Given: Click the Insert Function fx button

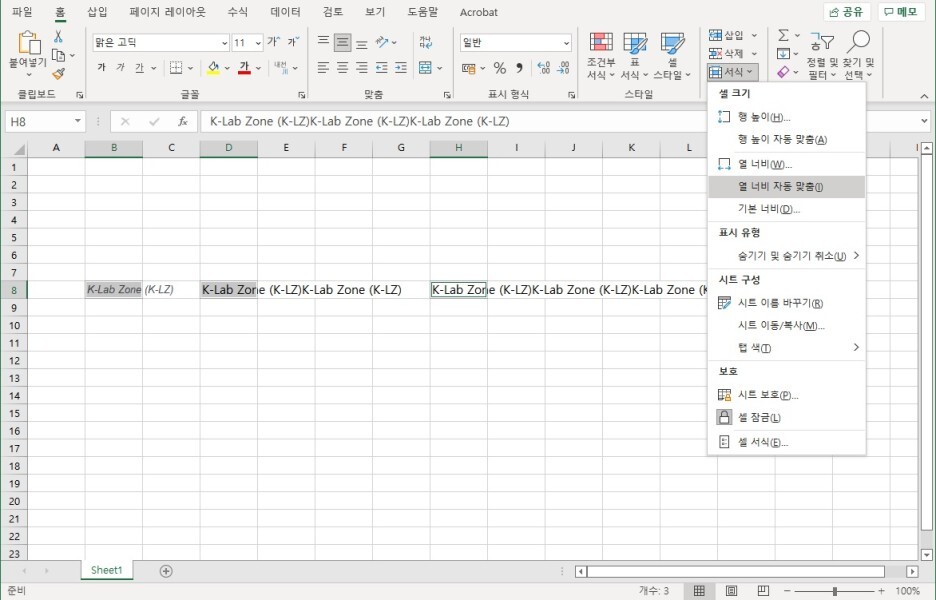Looking at the screenshot, I should tap(183, 121).
